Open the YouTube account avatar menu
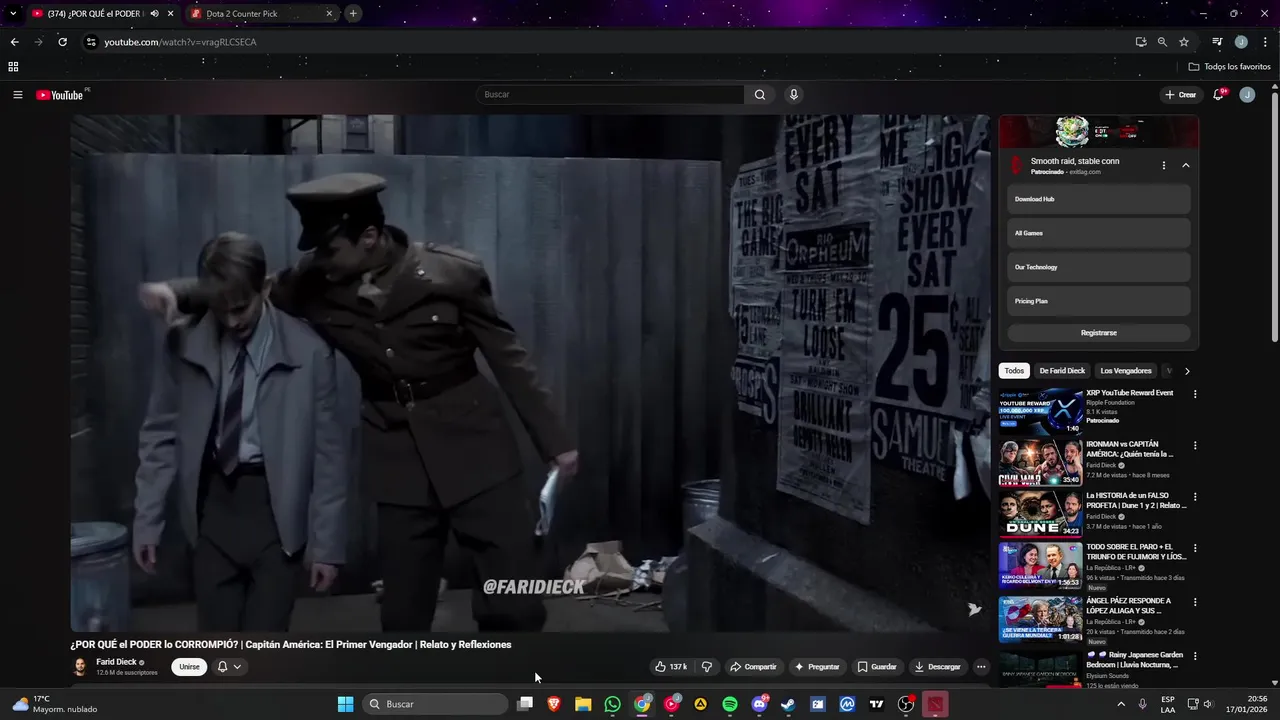 tap(1247, 95)
